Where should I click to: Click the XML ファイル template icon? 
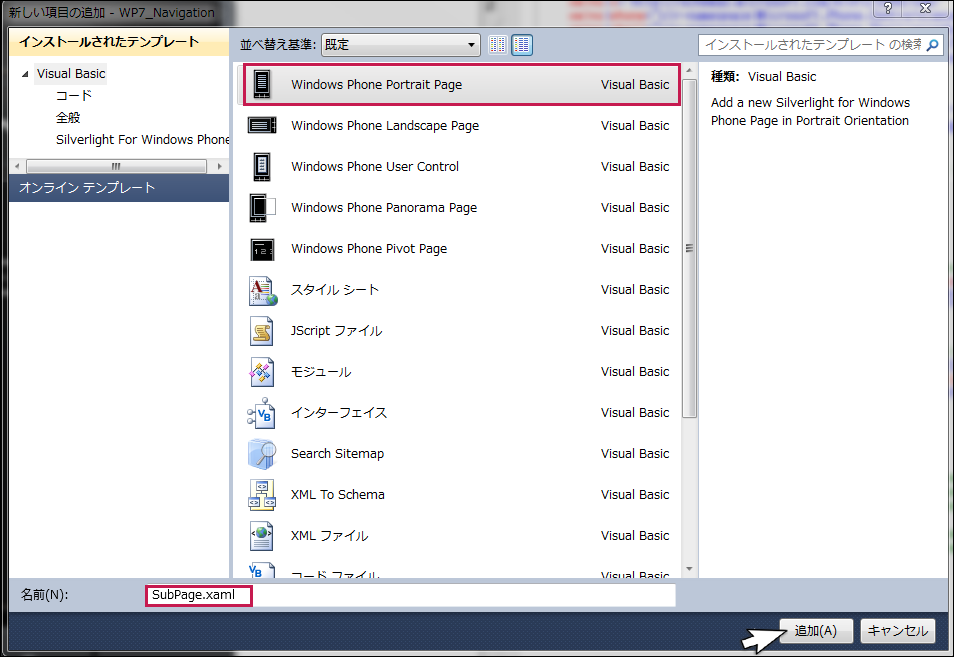click(x=262, y=536)
